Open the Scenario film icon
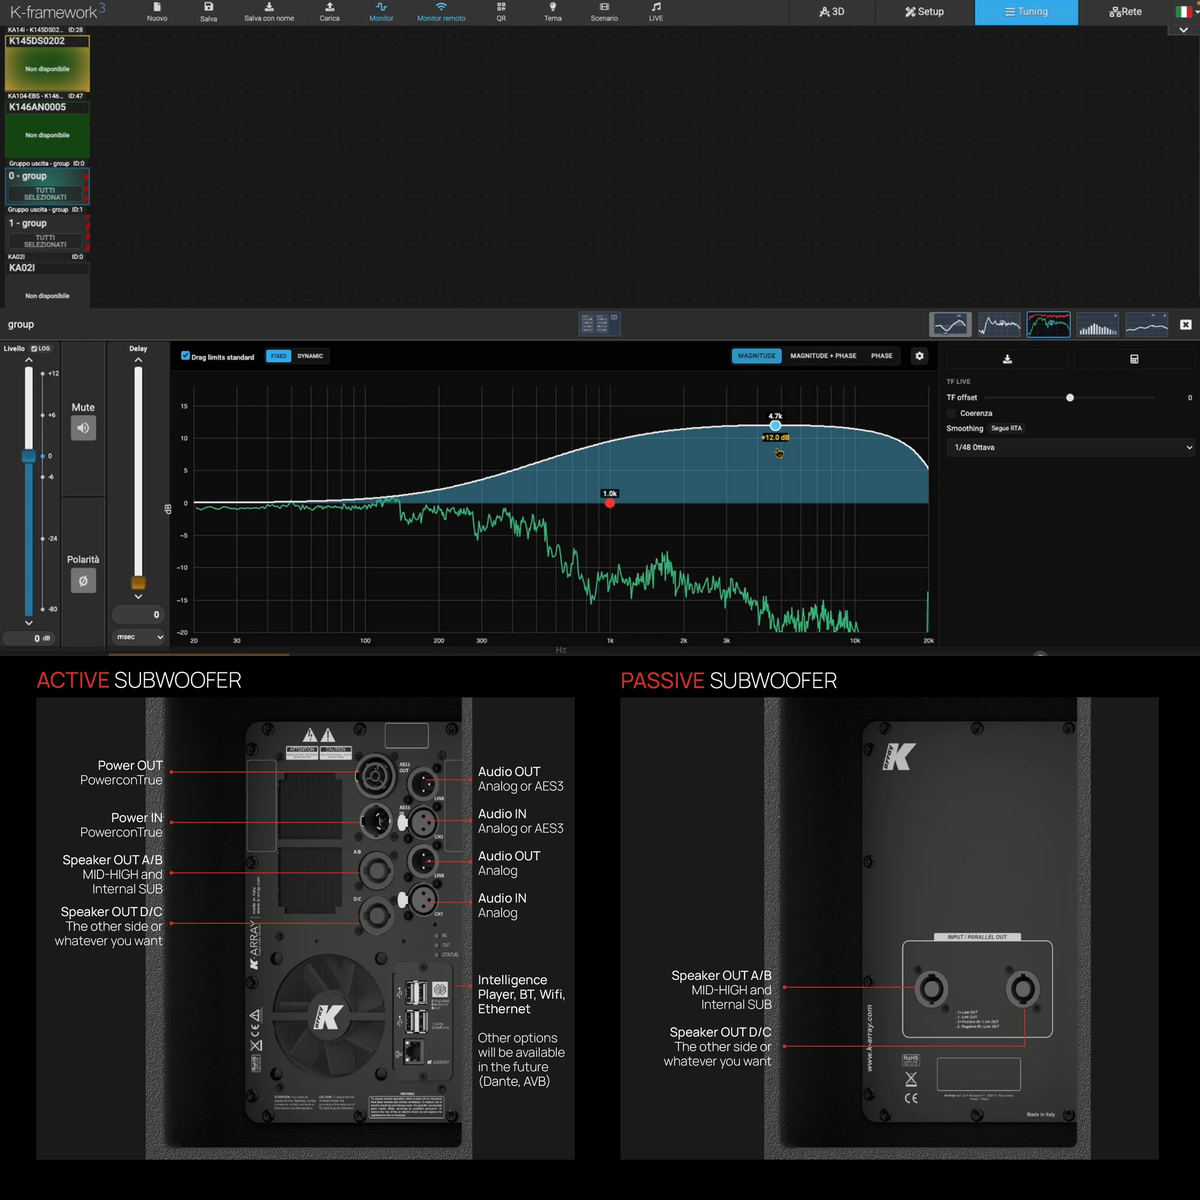This screenshot has width=1200, height=1200. tap(604, 12)
